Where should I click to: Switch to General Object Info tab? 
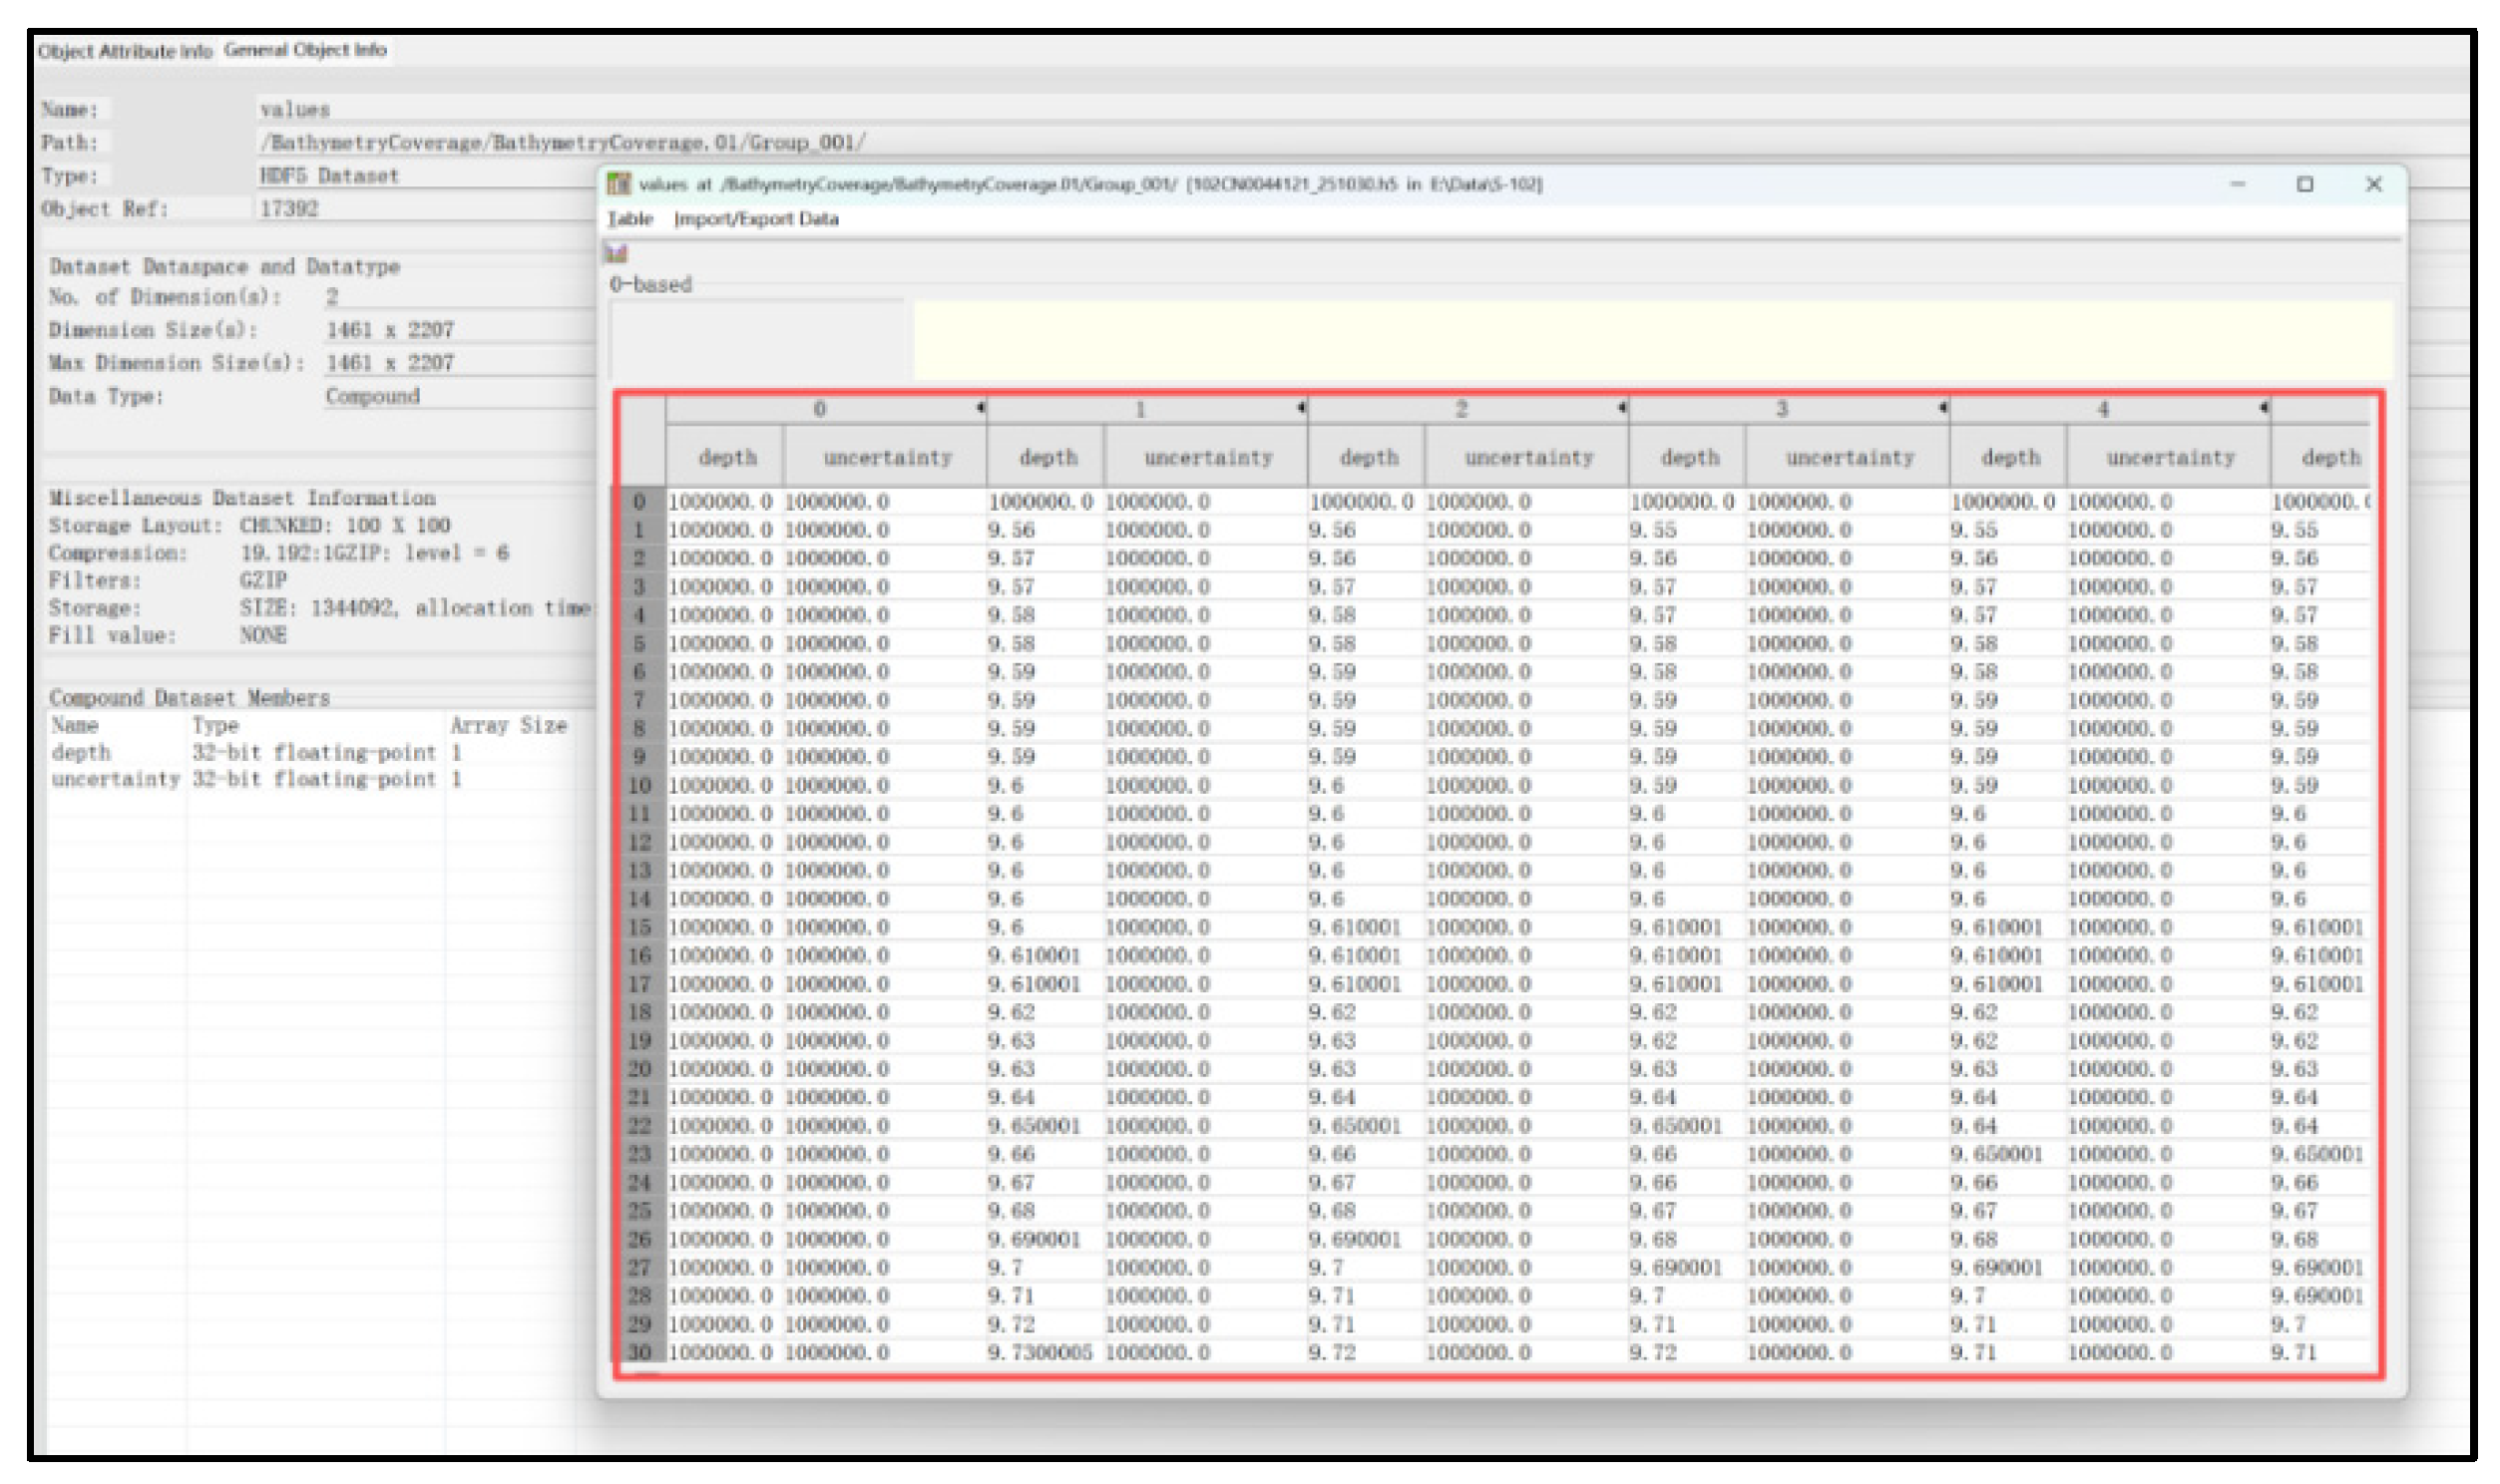pyautogui.click(x=305, y=50)
